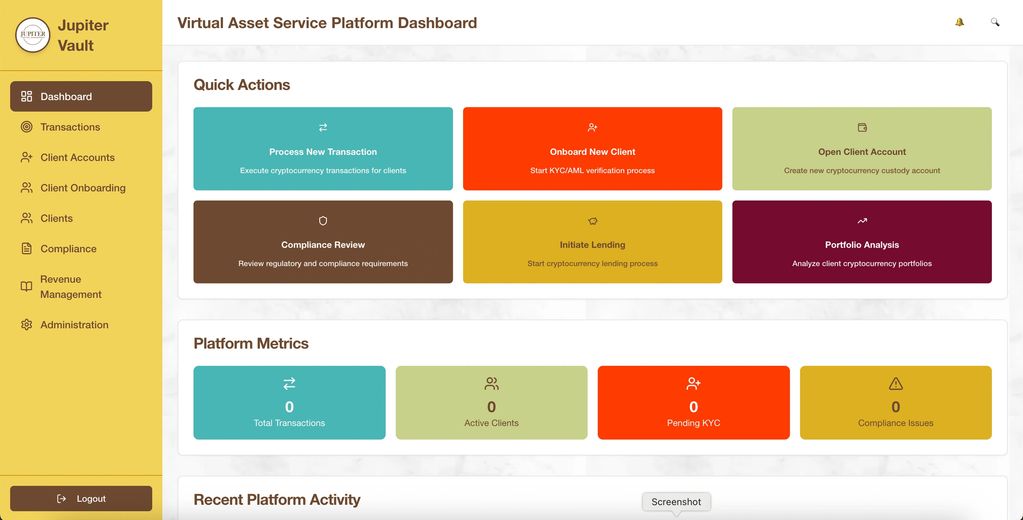Click the Revenue Management book icon

pyautogui.click(x=27, y=287)
